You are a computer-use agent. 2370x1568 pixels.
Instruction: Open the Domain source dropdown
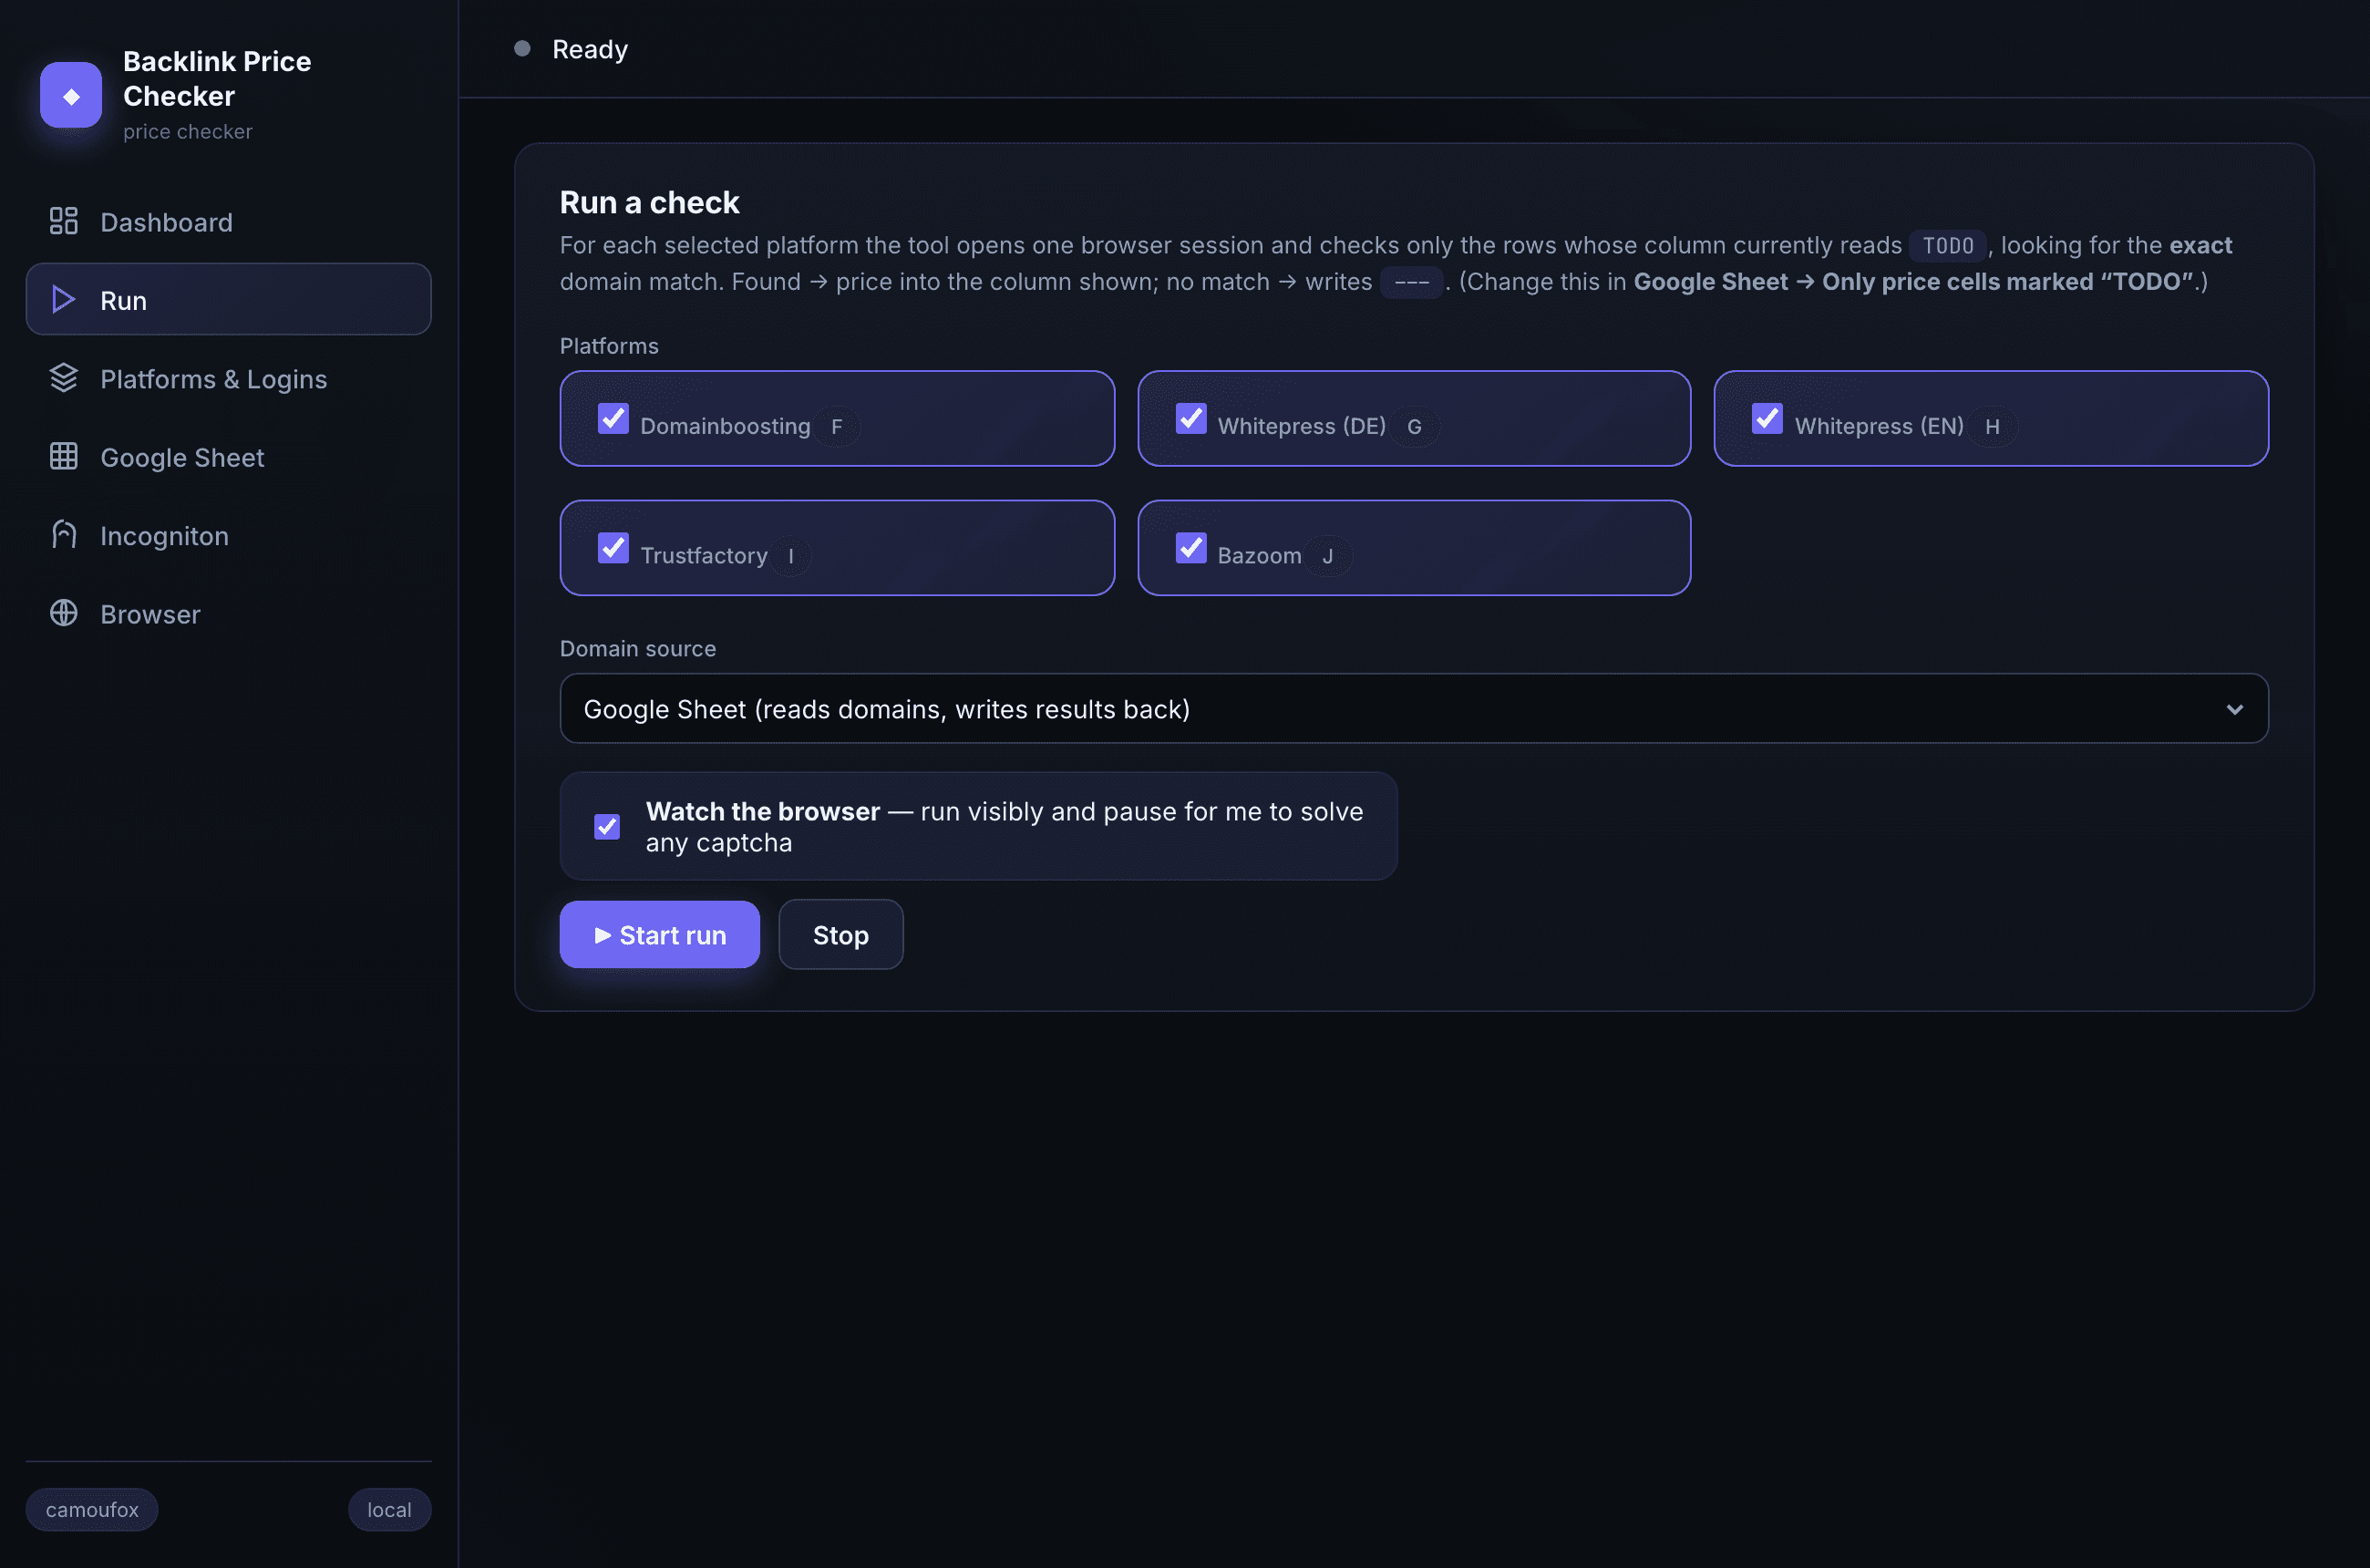[1413, 708]
